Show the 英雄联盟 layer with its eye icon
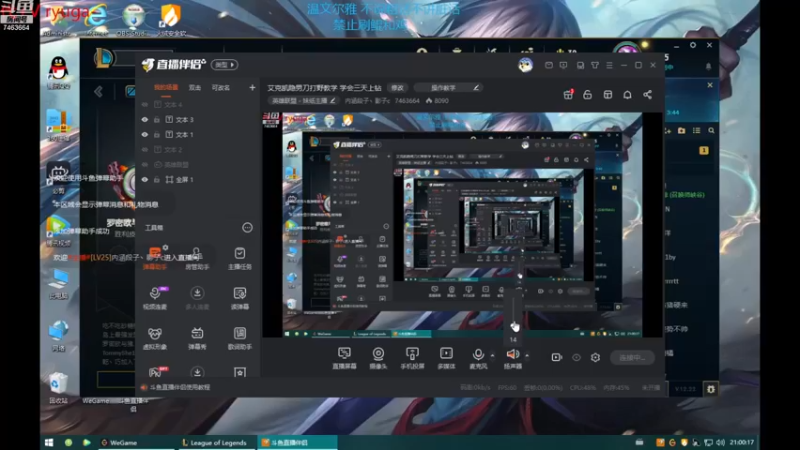Viewport: 800px width, 450px height. [145, 165]
